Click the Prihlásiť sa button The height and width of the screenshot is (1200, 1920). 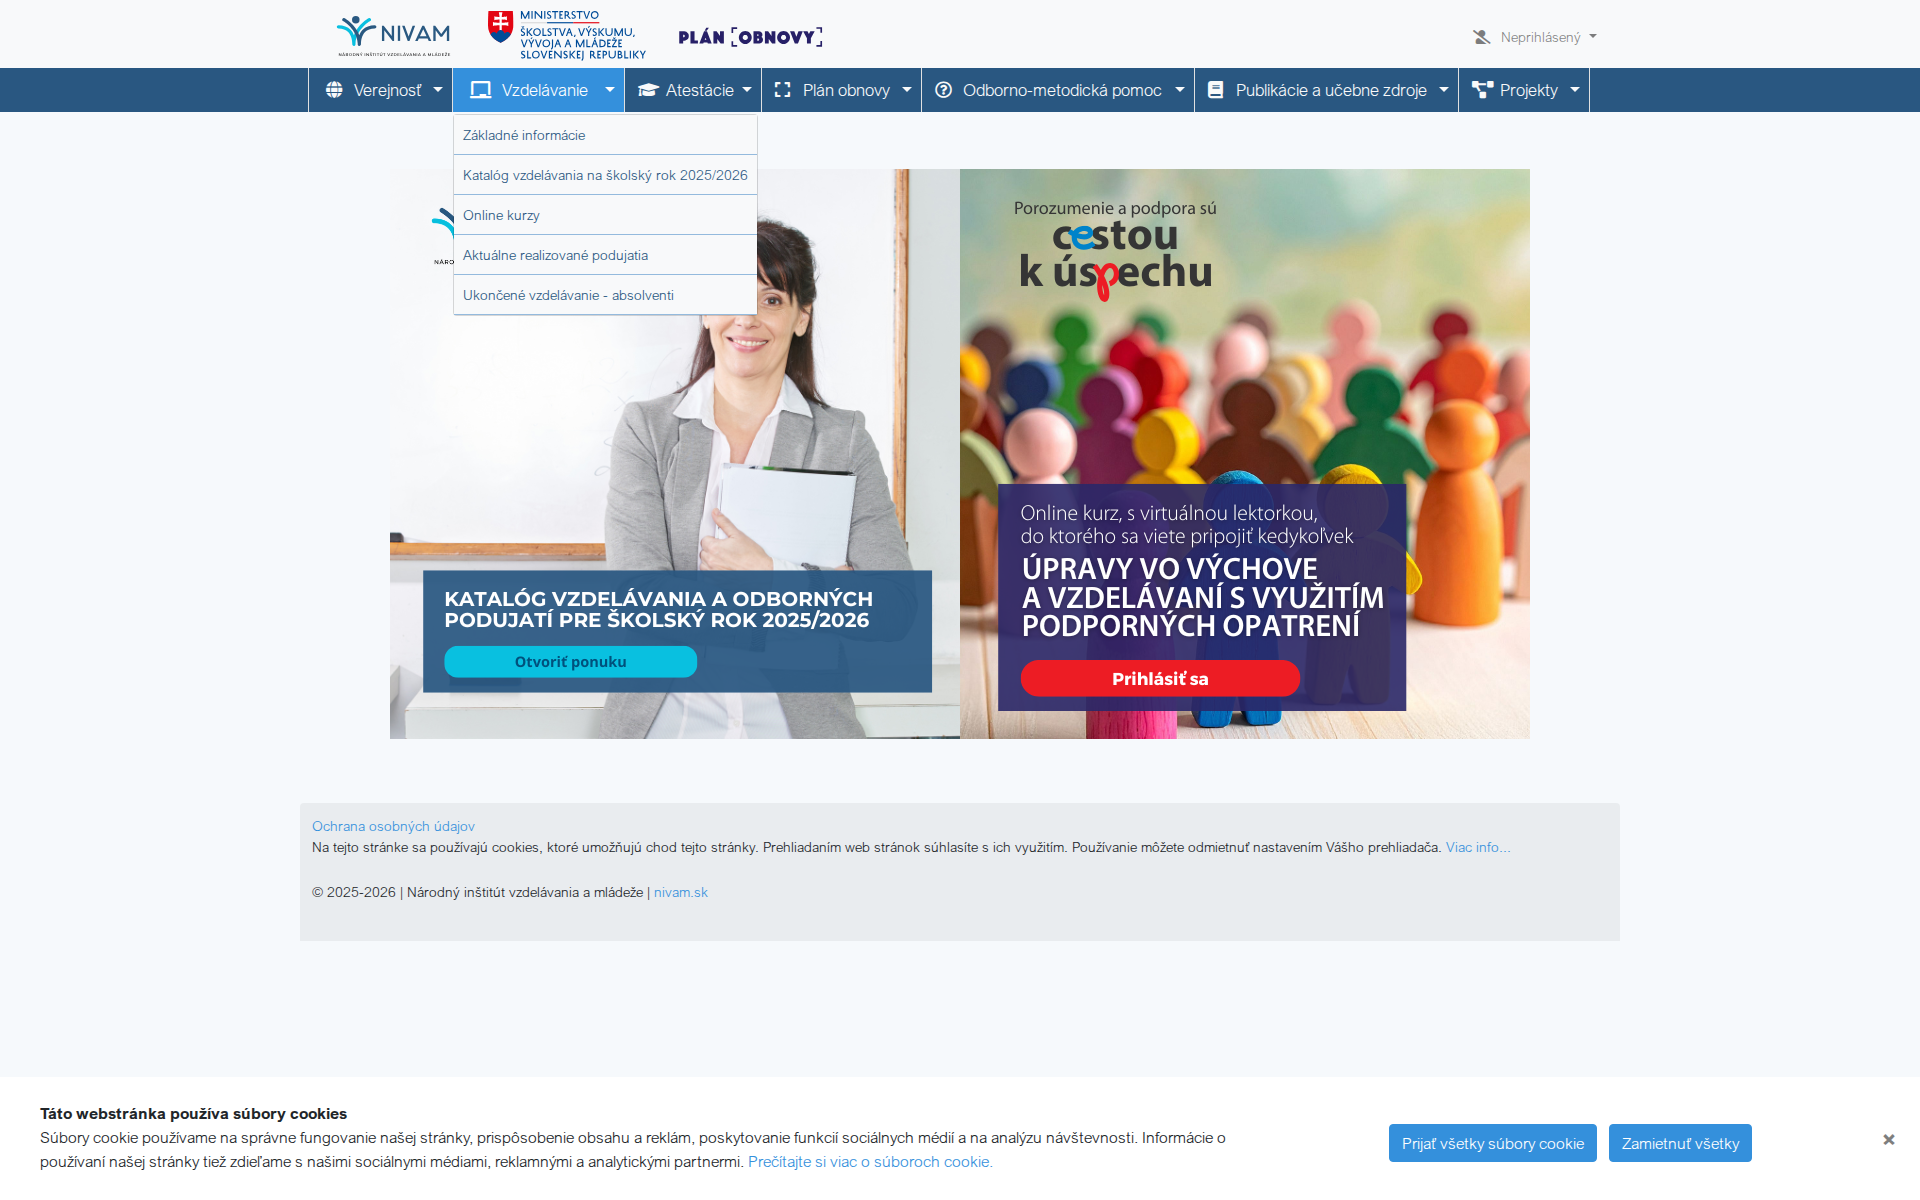pos(1159,678)
